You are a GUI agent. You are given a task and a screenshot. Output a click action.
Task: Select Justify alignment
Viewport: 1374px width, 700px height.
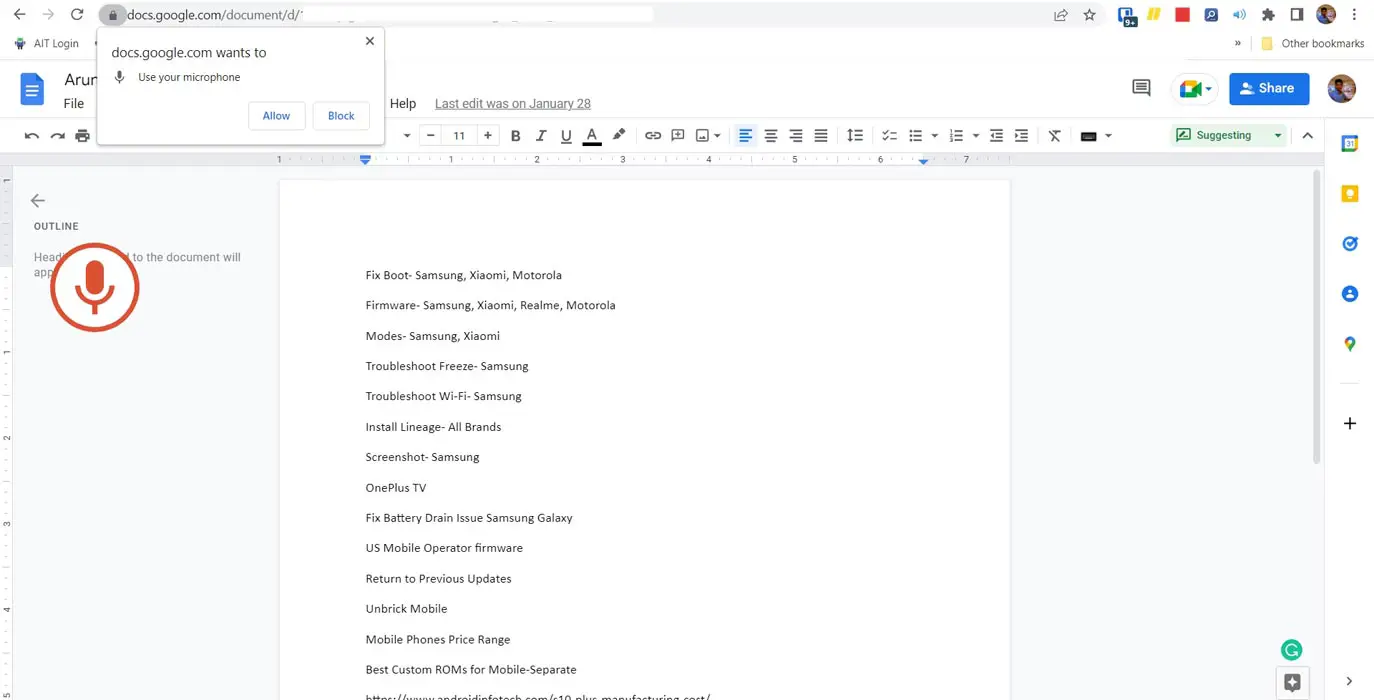pyautogui.click(x=821, y=136)
